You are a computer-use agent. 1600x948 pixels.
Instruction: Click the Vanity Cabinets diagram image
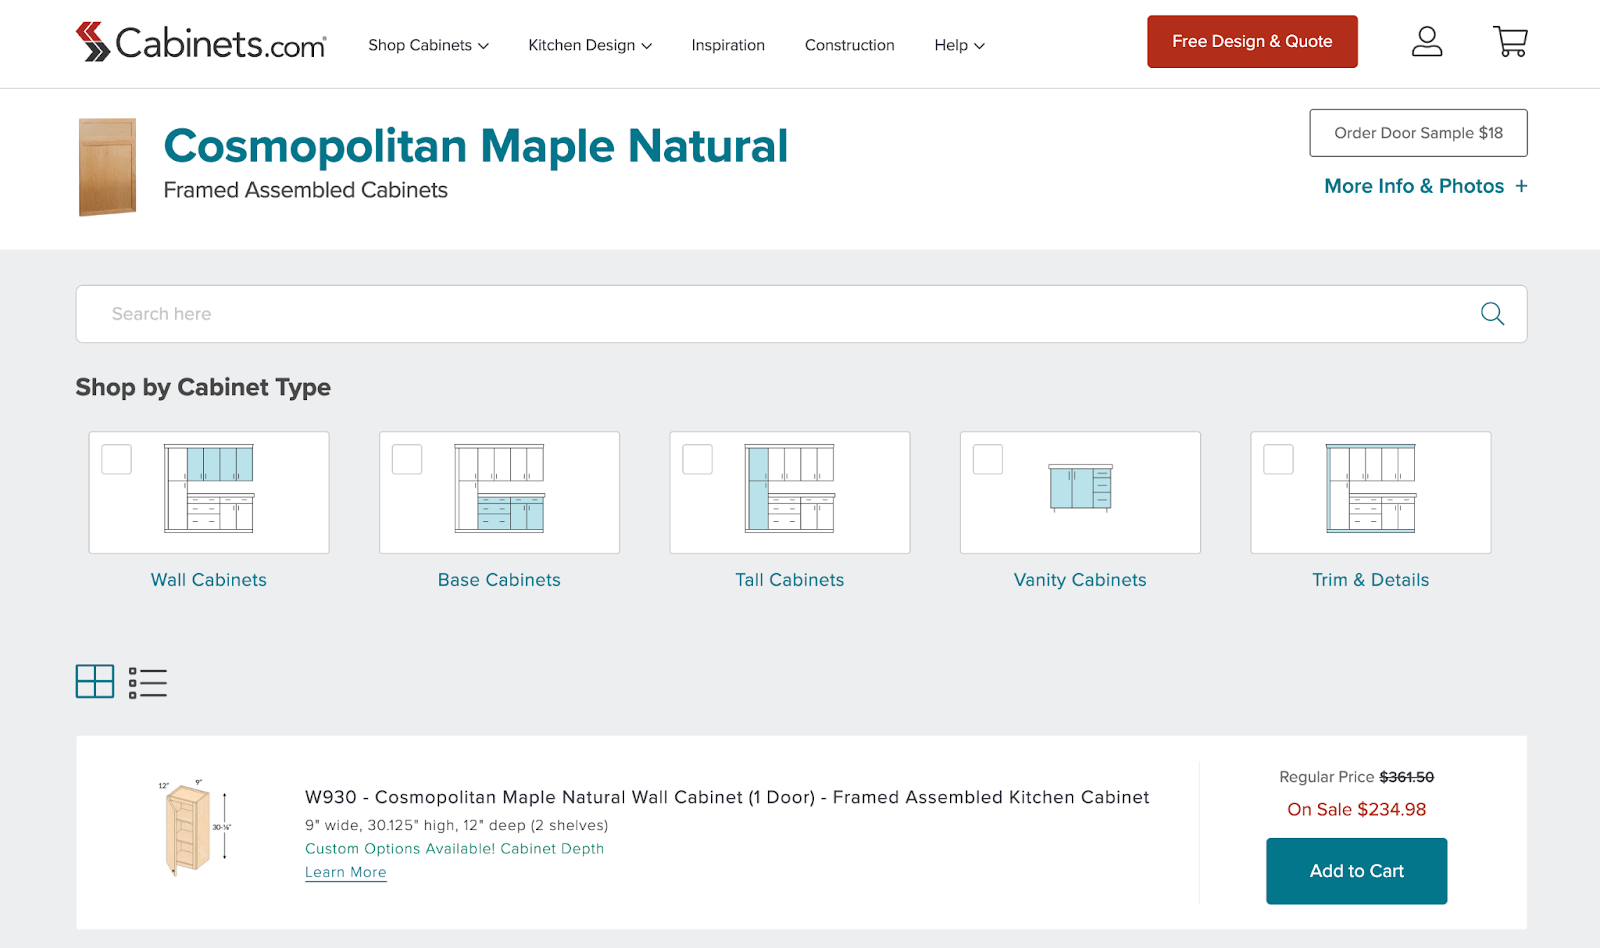click(1080, 488)
